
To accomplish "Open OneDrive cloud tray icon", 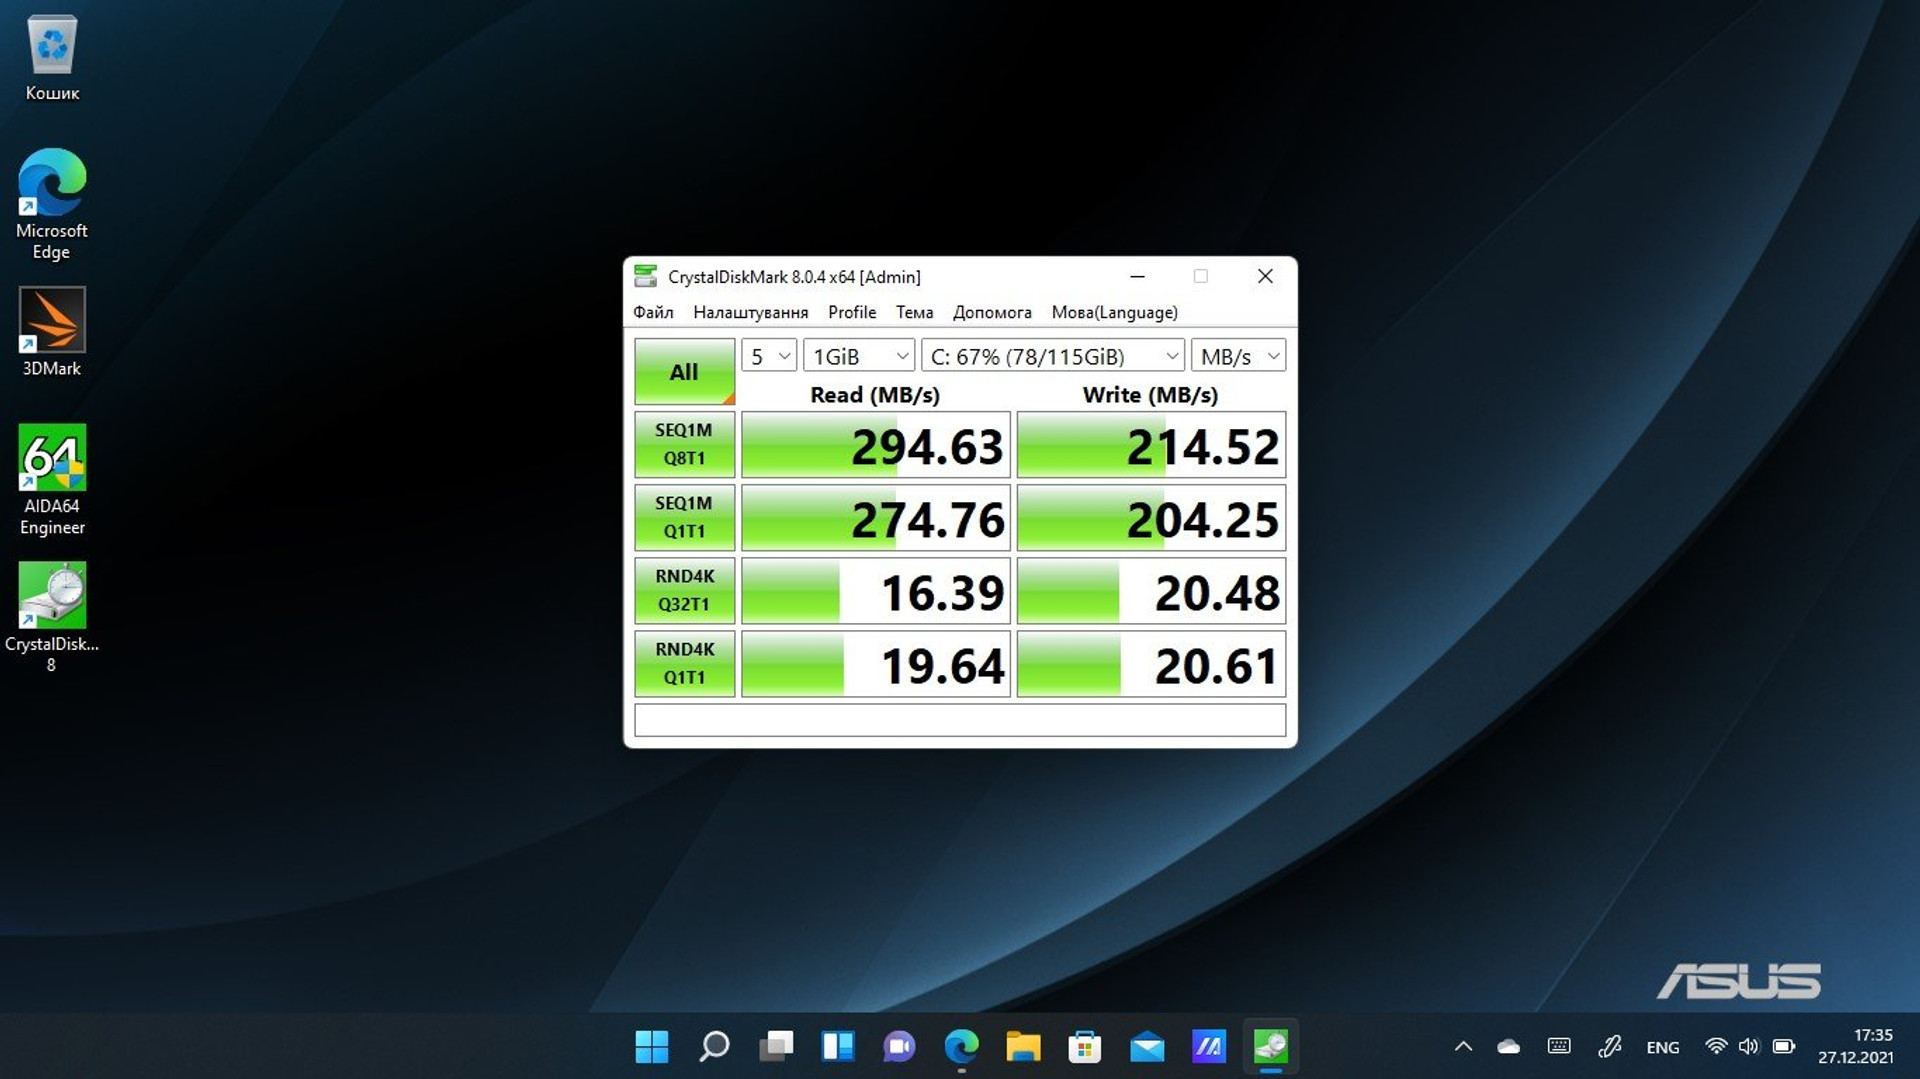I will click(x=1509, y=1047).
